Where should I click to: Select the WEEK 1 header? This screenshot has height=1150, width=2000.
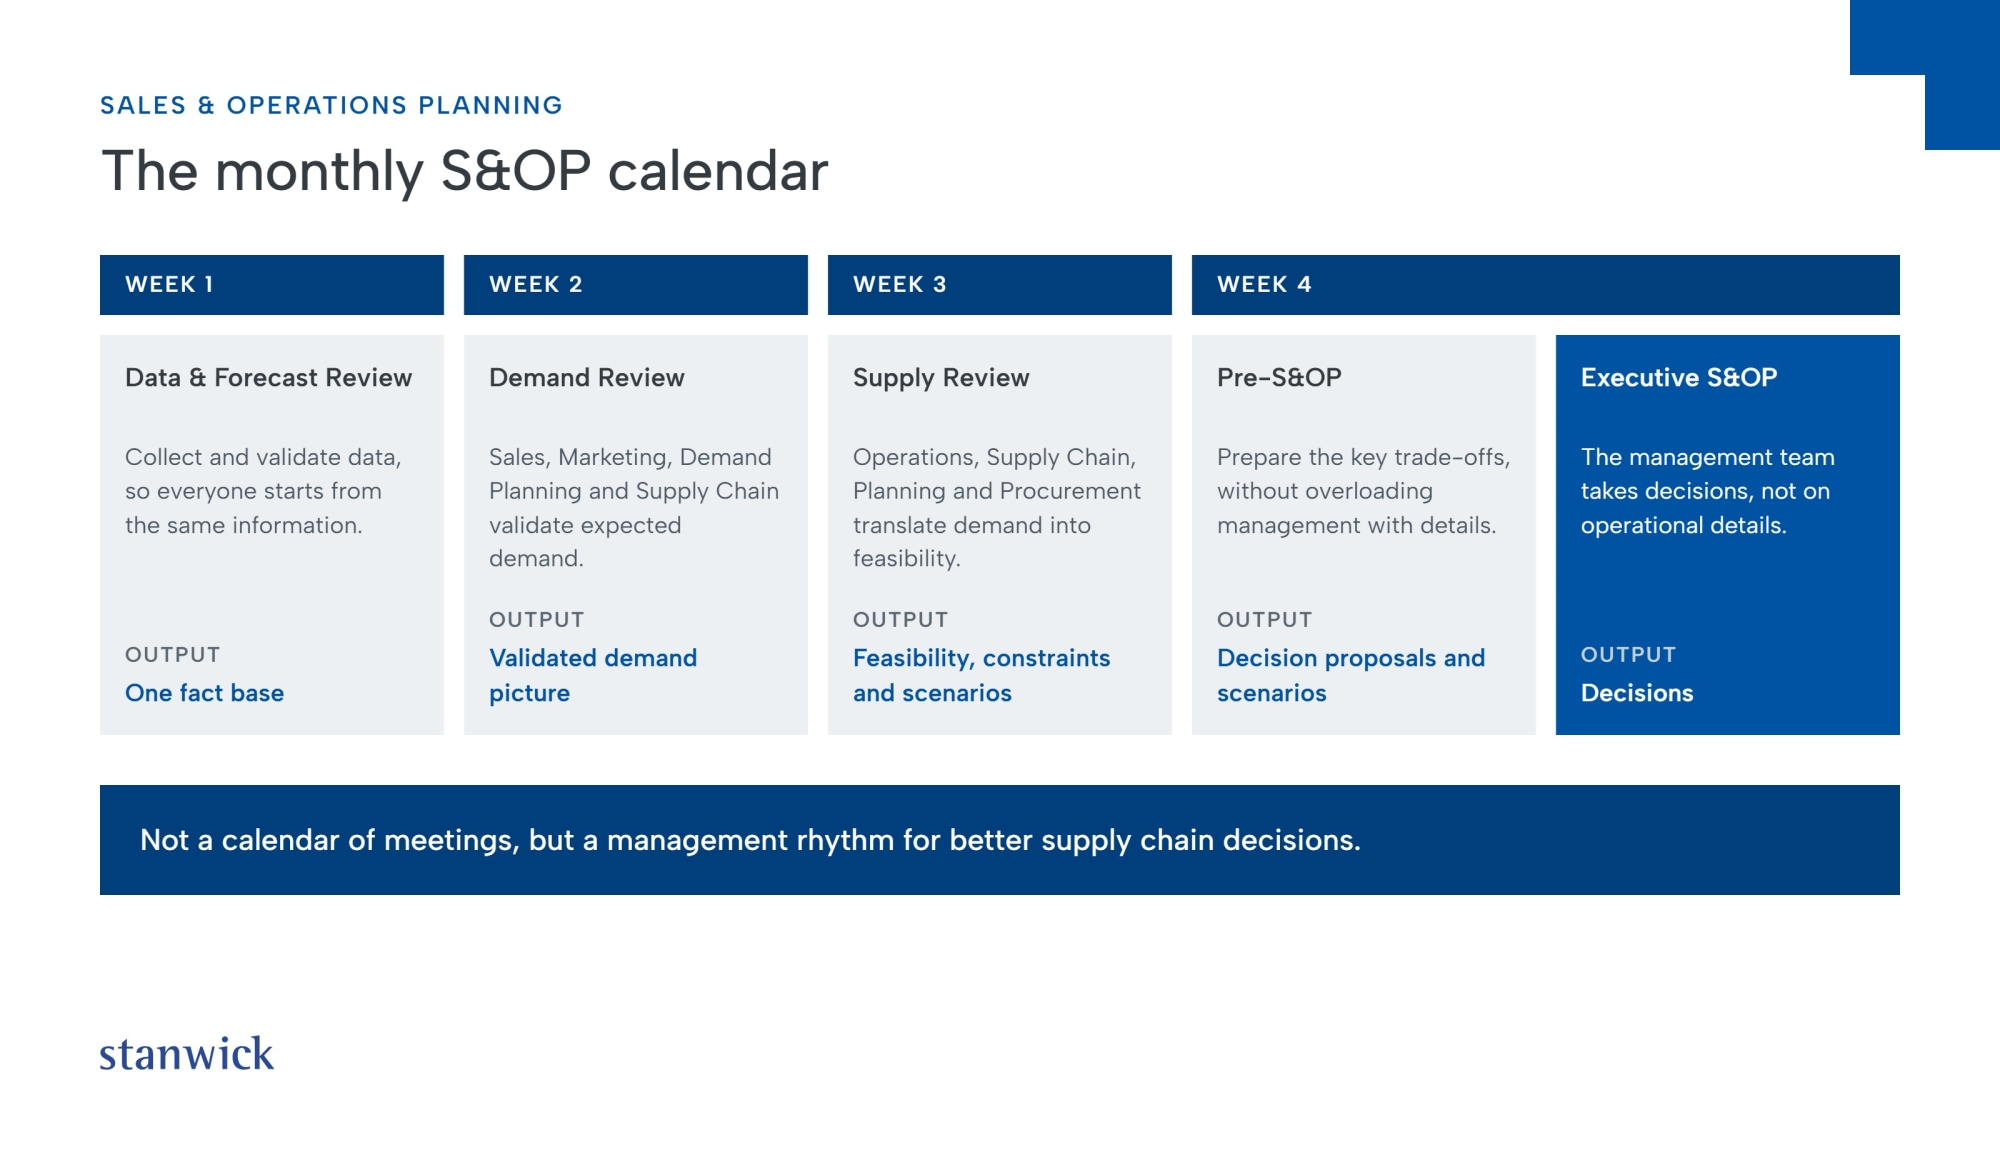click(x=272, y=285)
